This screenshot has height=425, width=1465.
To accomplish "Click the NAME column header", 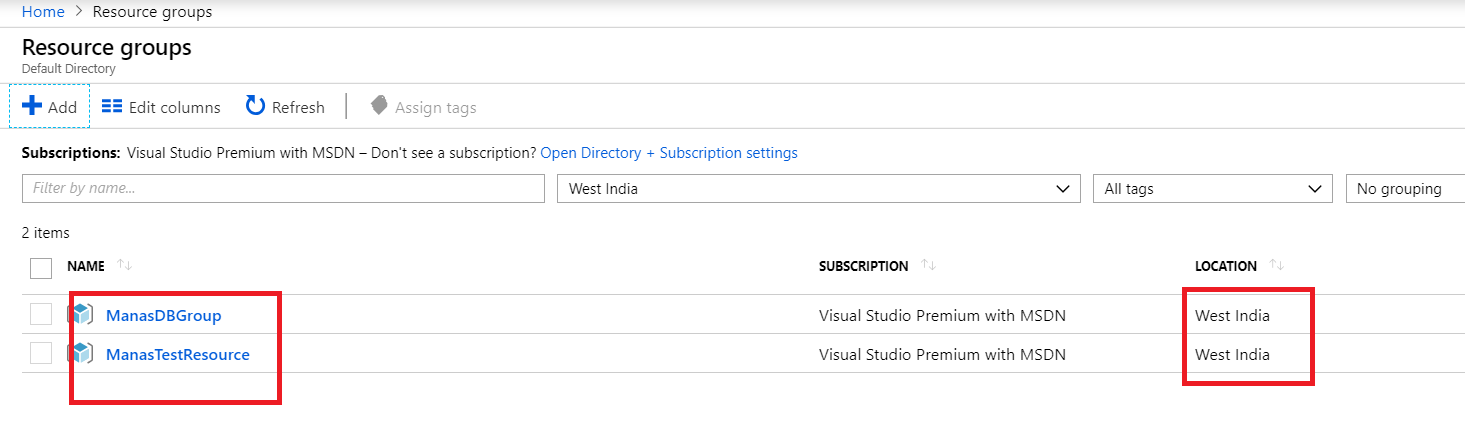I will [86, 266].
